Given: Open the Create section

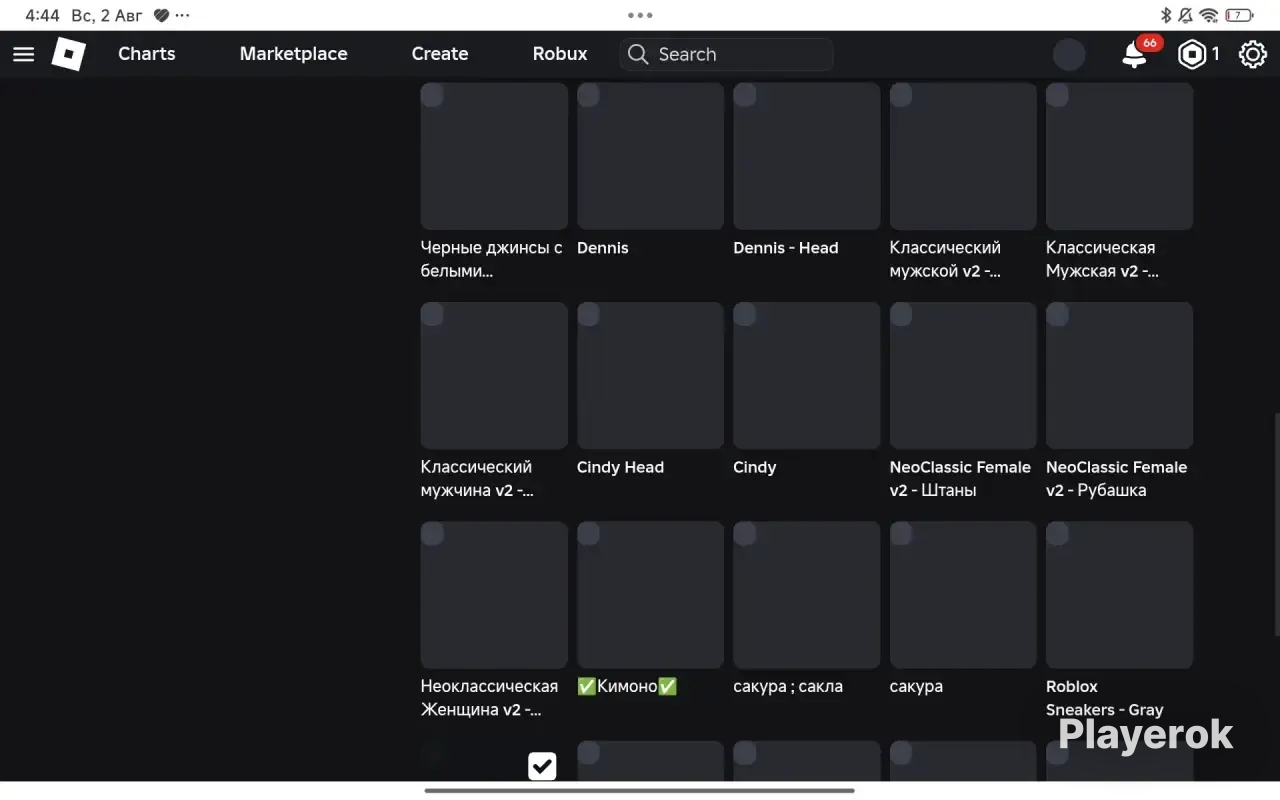Looking at the screenshot, I should tap(440, 54).
